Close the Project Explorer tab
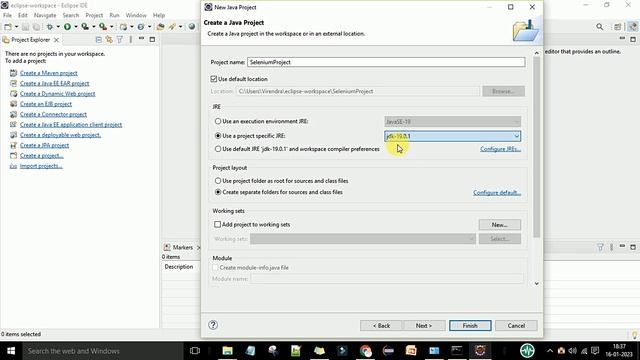Viewport: 640px width, 360px height. pyautogui.click(x=56, y=40)
